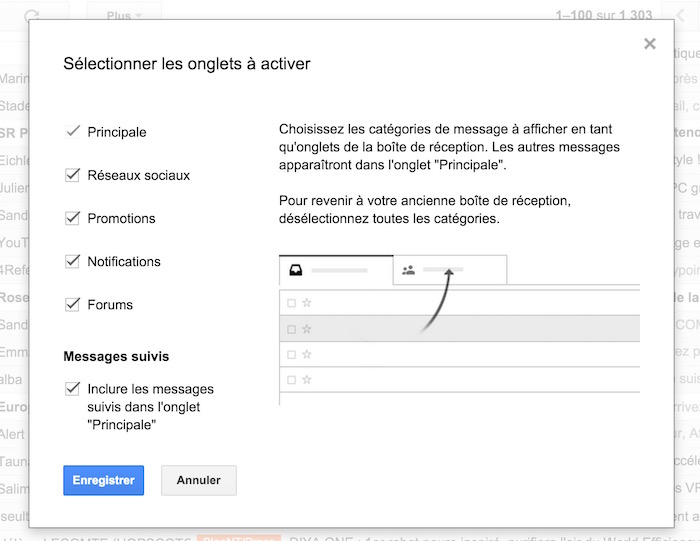Uncheck Inclure les messages suivis option
This screenshot has height=541, width=700.
pyautogui.click(x=72, y=388)
